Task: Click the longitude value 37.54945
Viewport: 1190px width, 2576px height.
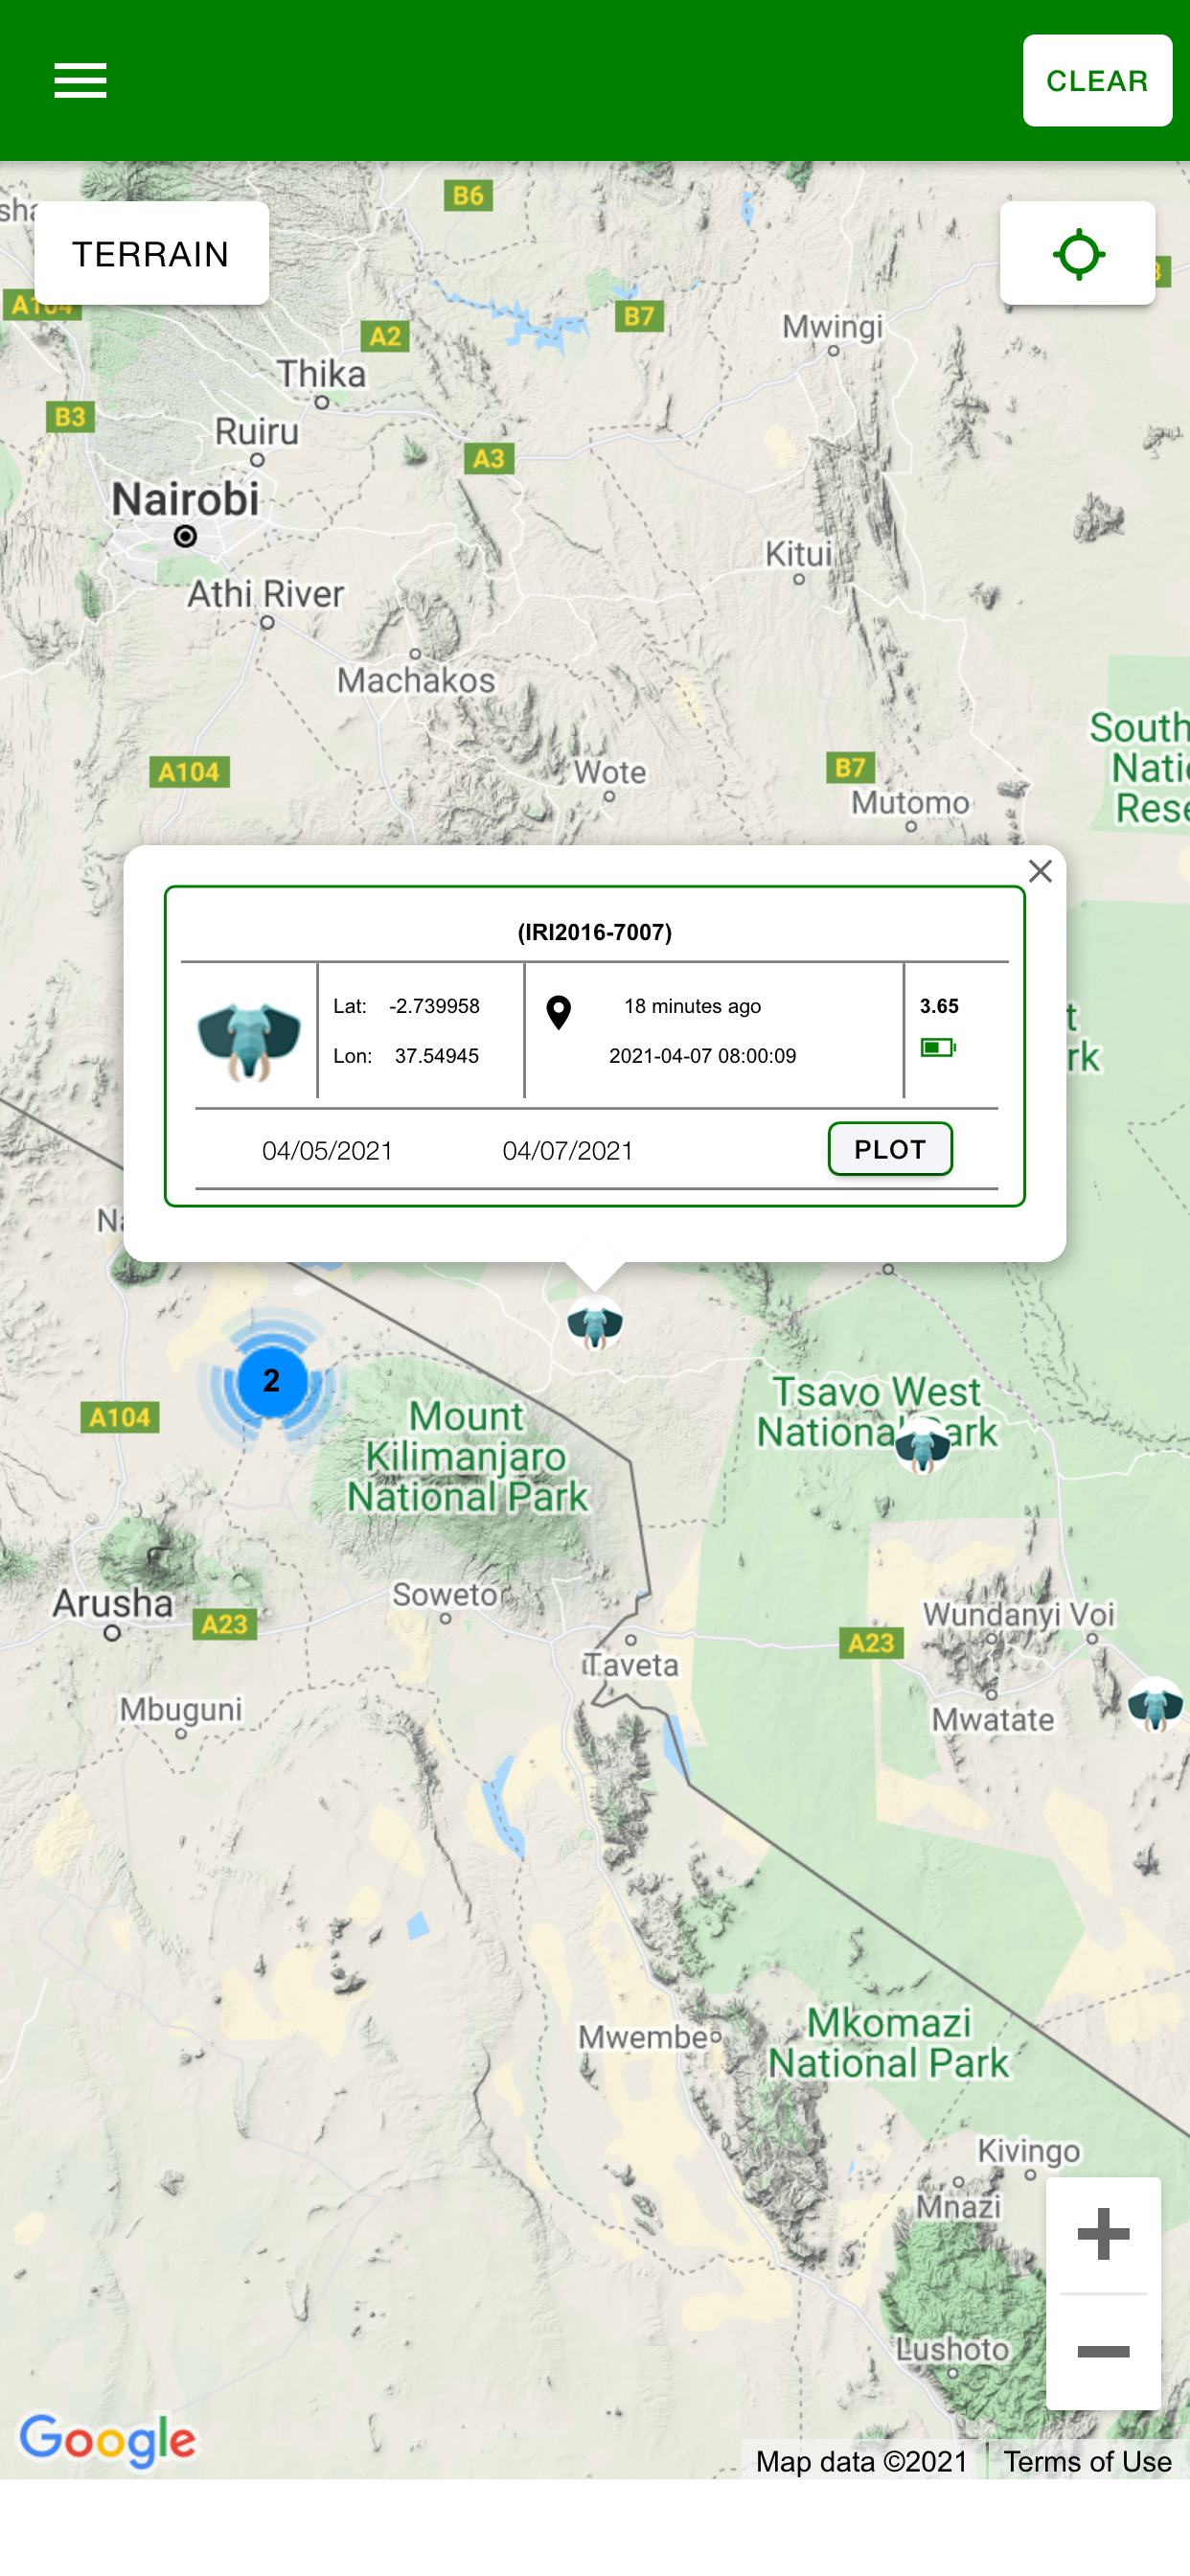Action: (437, 1056)
